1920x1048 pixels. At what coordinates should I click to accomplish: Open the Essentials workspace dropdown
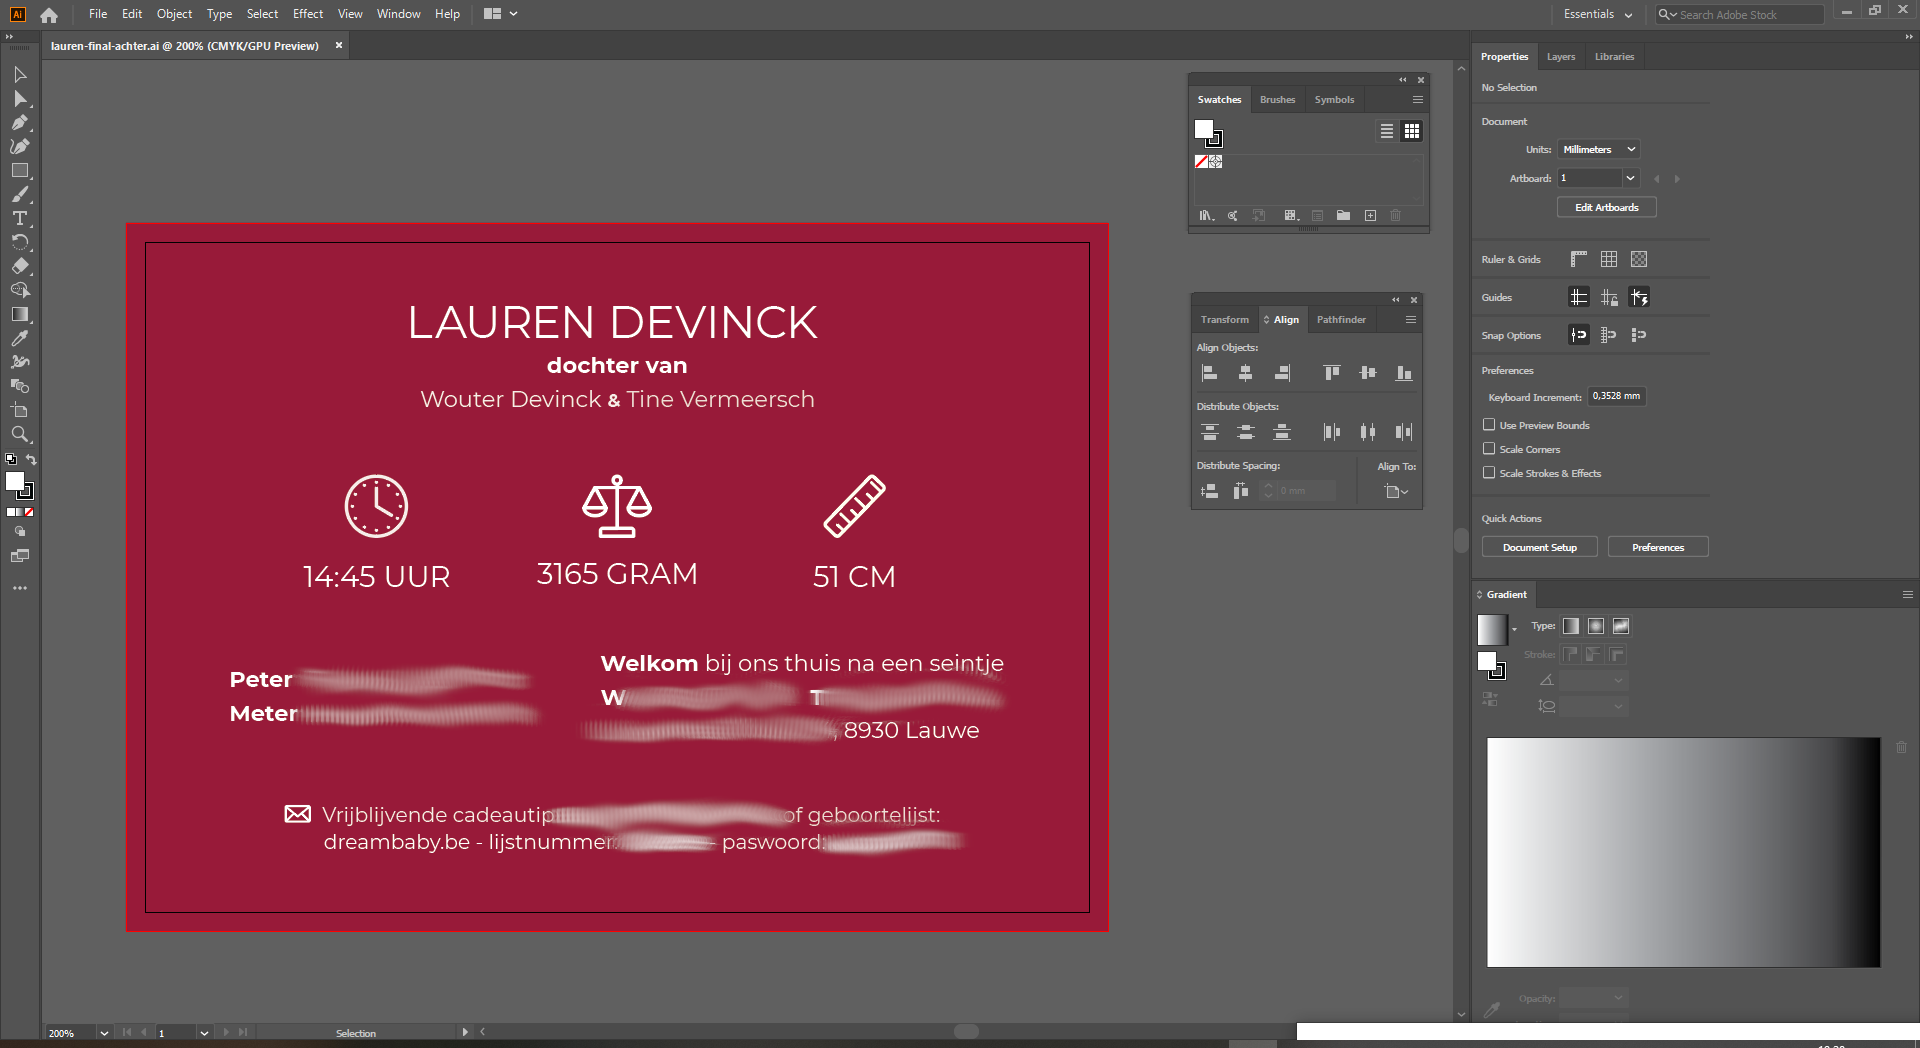[x=1596, y=14]
